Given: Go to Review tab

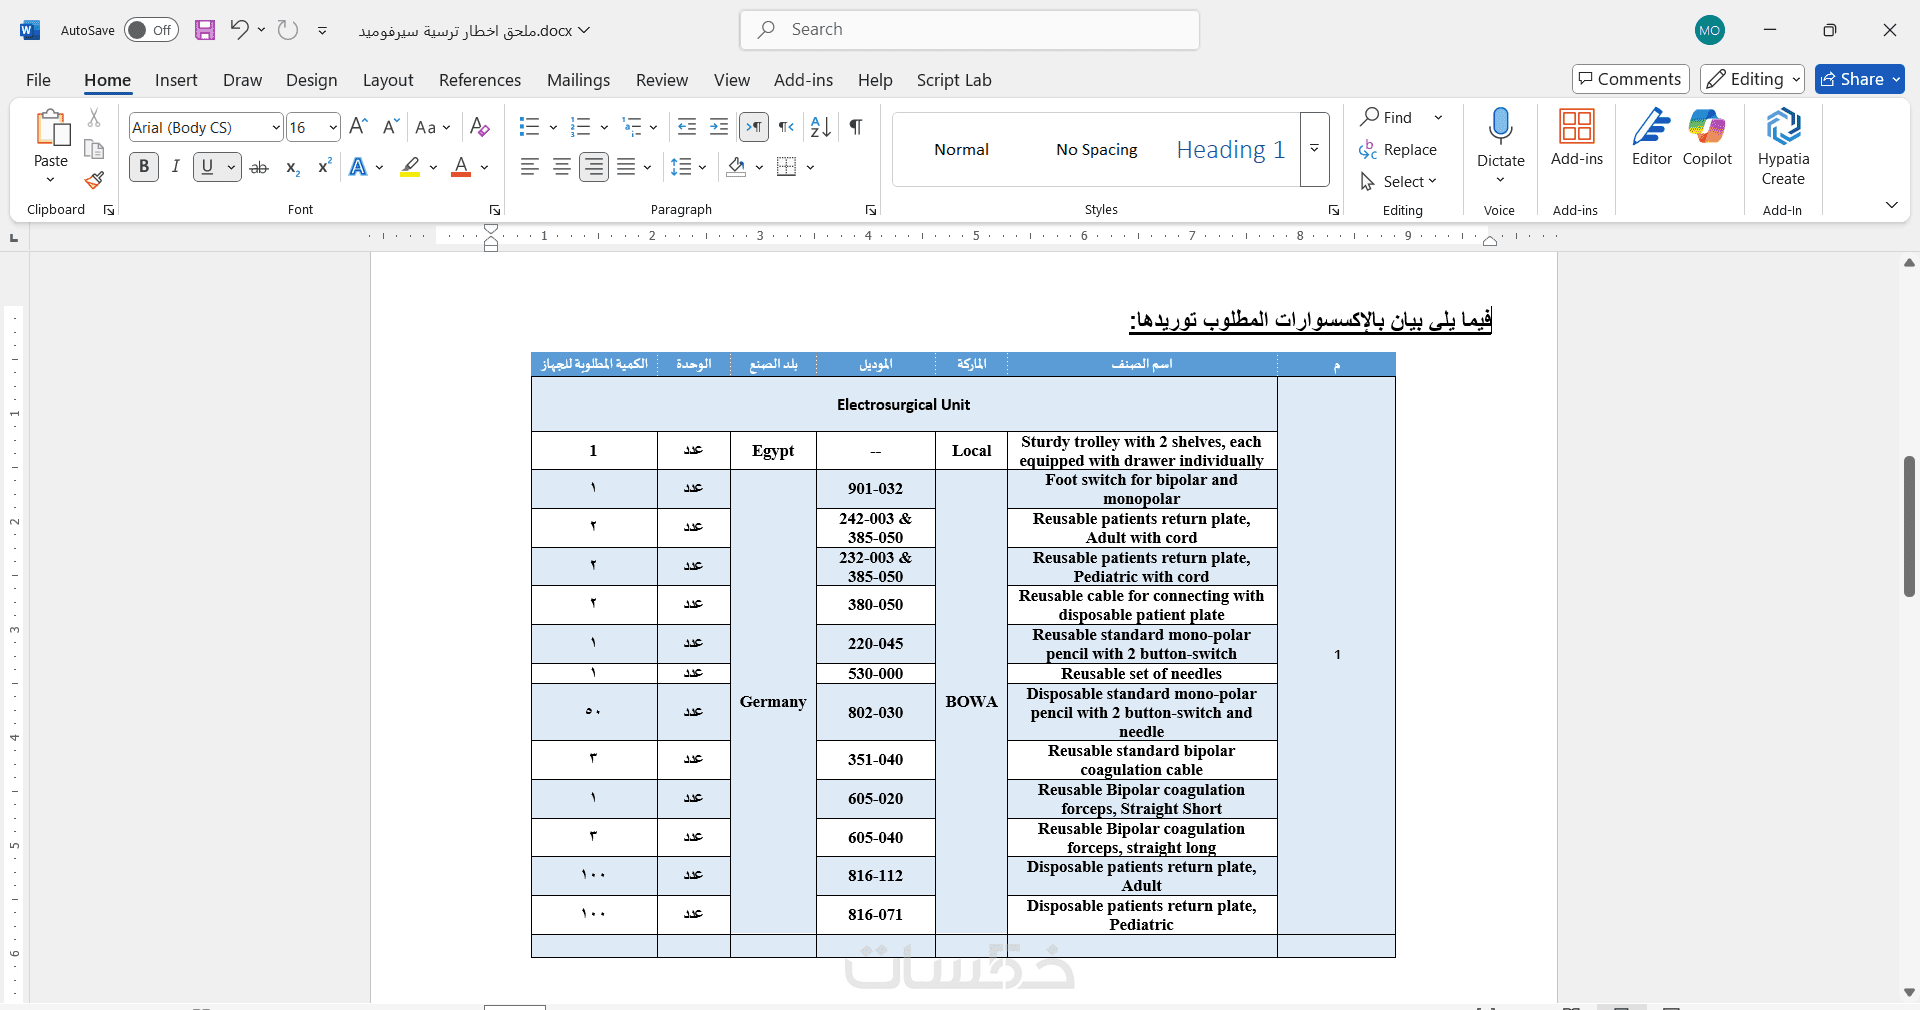Looking at the screenshot, I should coord(662,80).
